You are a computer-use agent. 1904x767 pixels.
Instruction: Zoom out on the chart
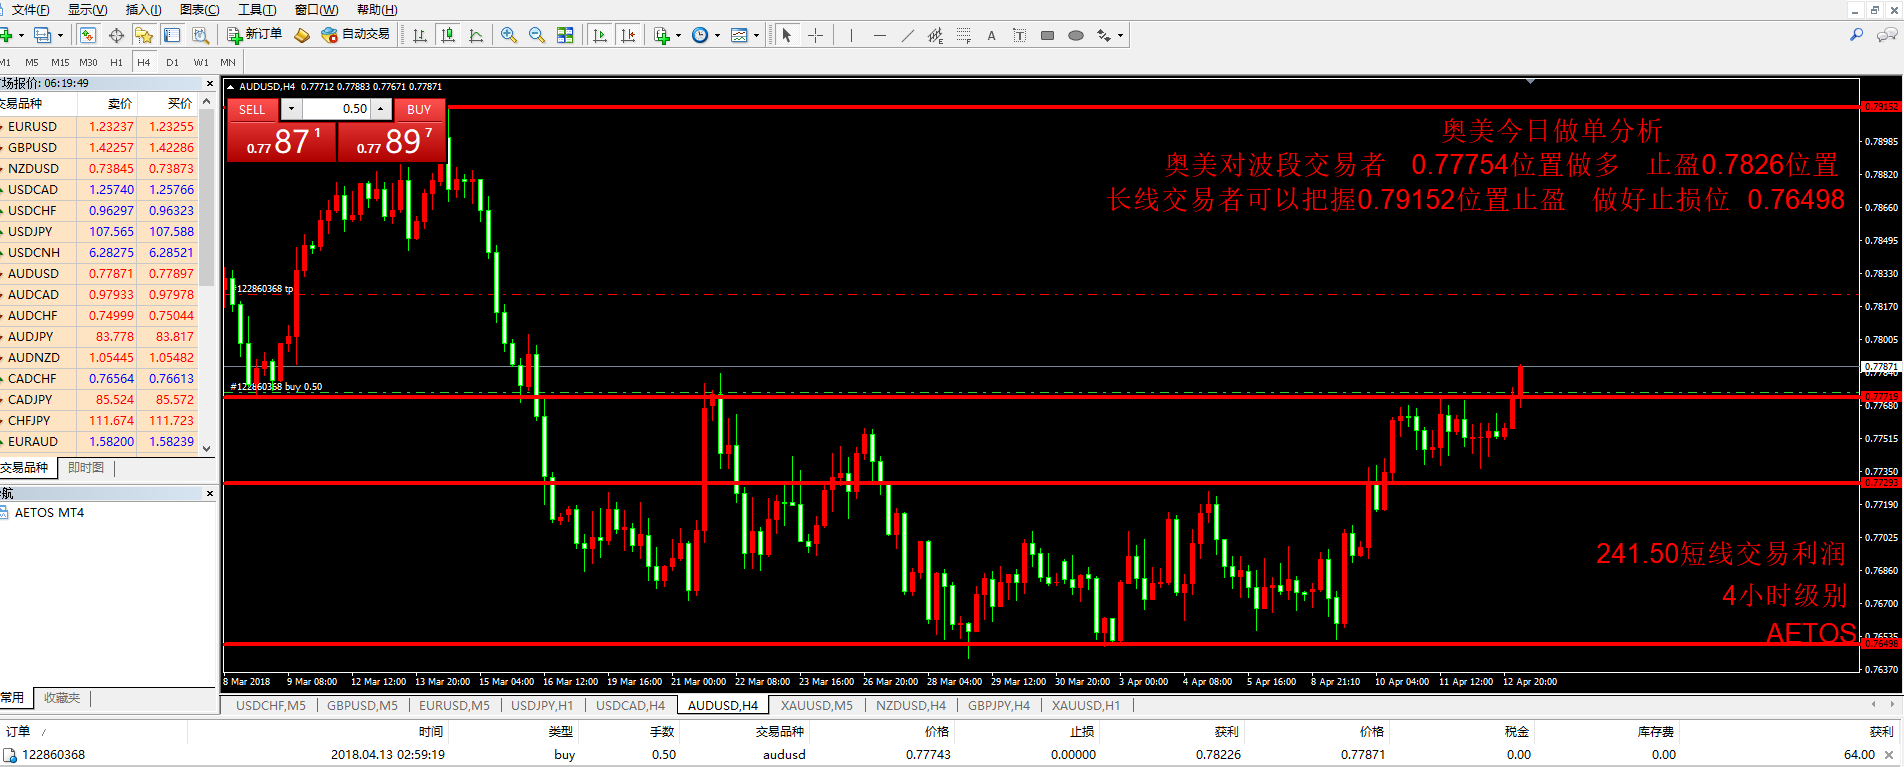click(x=537, y=35)
